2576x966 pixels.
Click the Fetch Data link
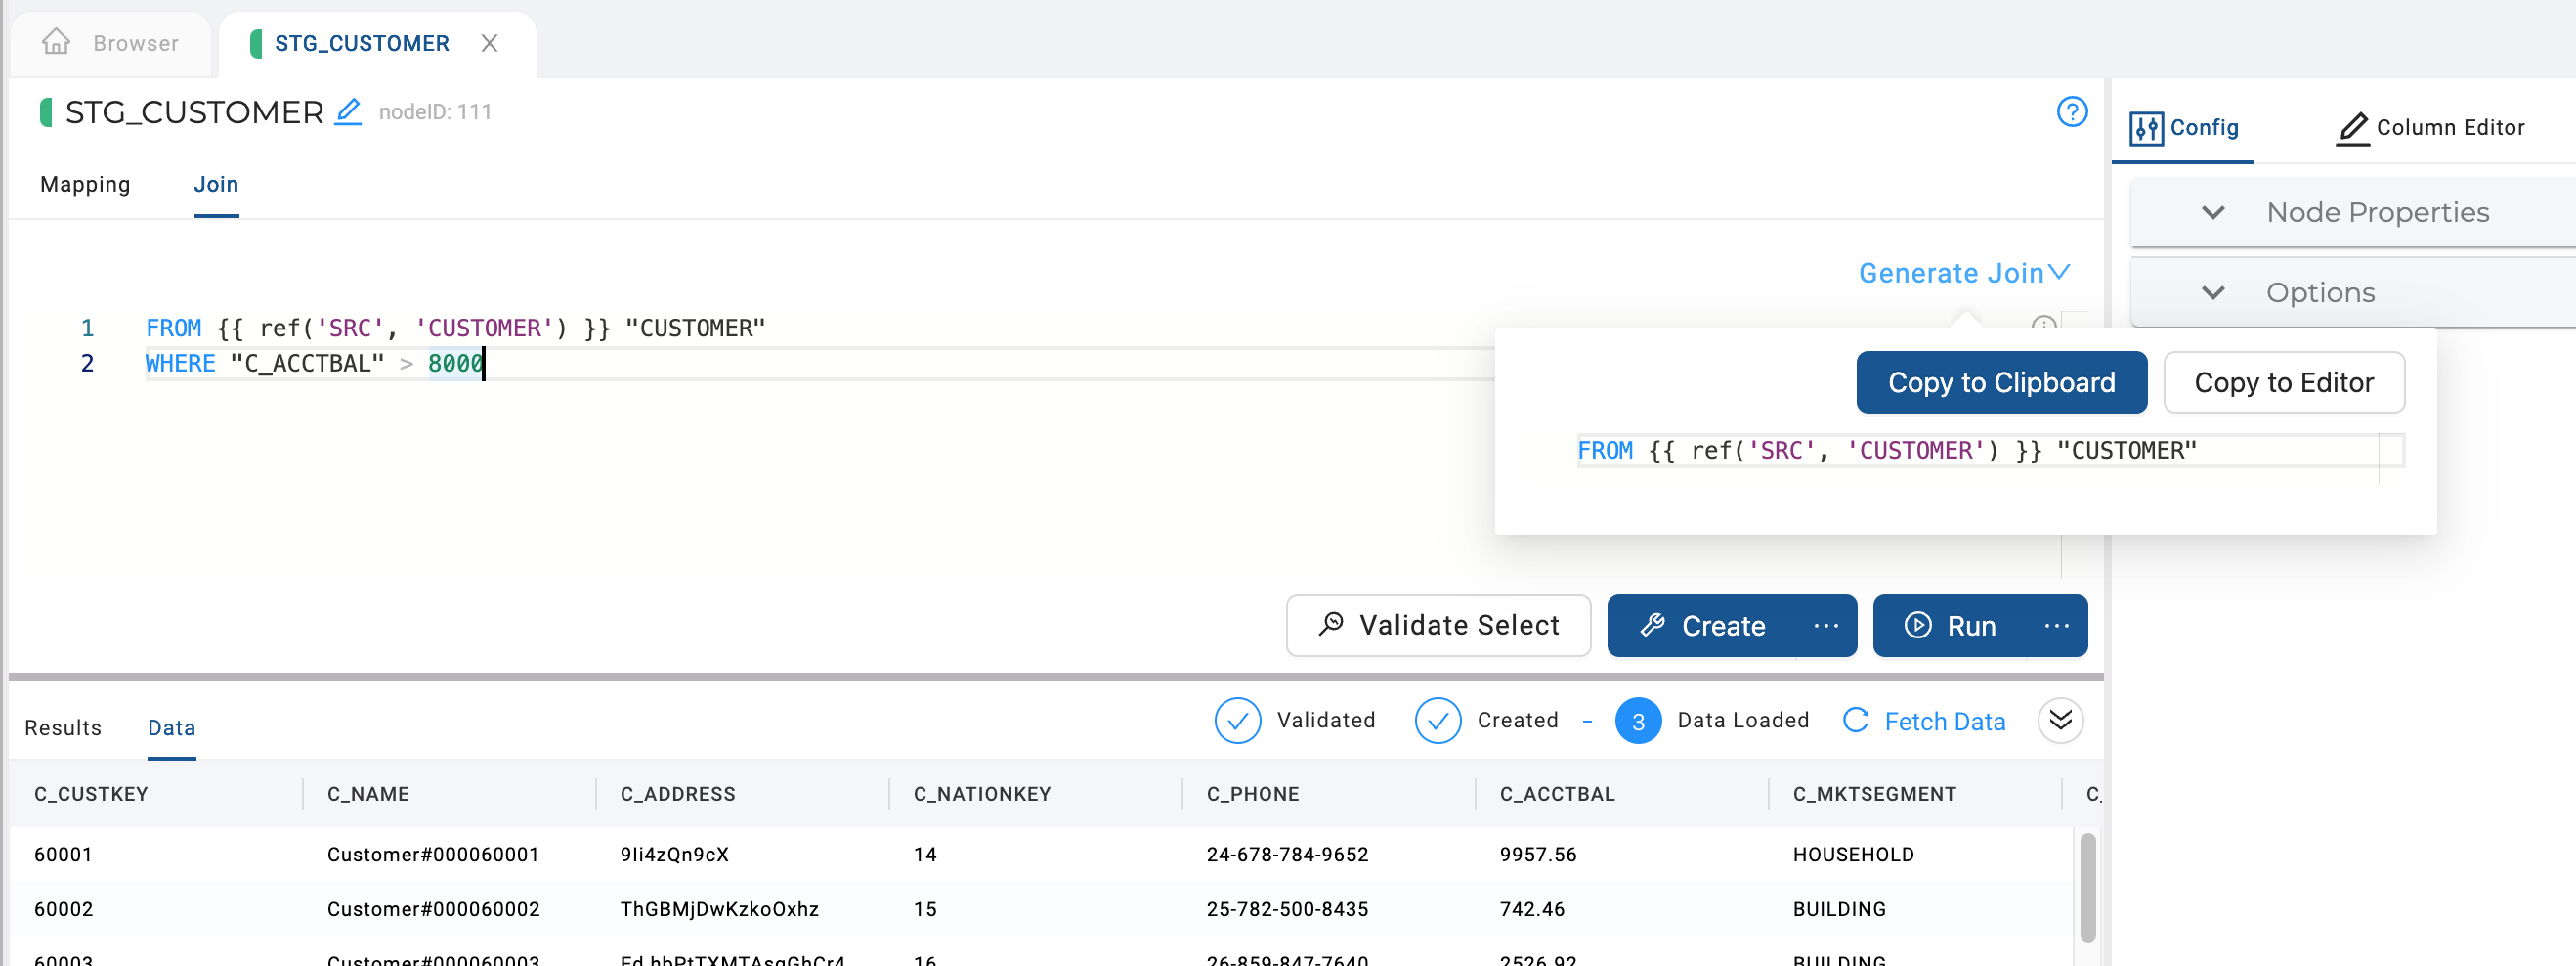tap(1944, 721)
